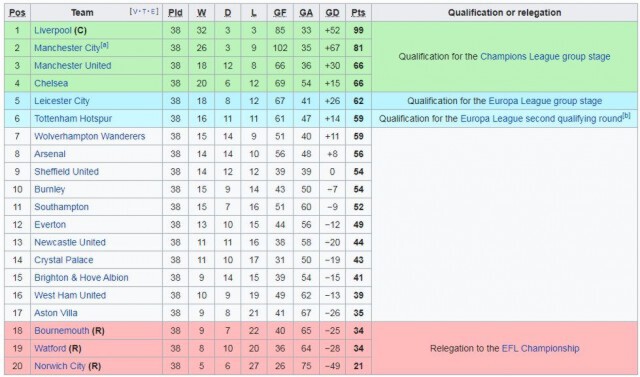
Task: Open the Norwich City team link
Action: pos(60,366)
